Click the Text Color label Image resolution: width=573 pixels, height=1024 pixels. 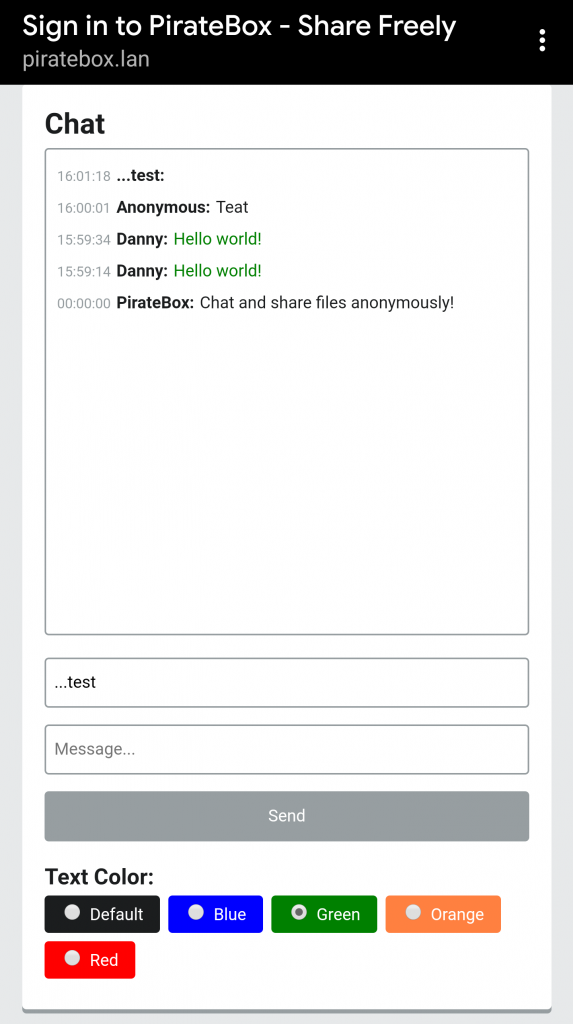(x=99, y=876)
